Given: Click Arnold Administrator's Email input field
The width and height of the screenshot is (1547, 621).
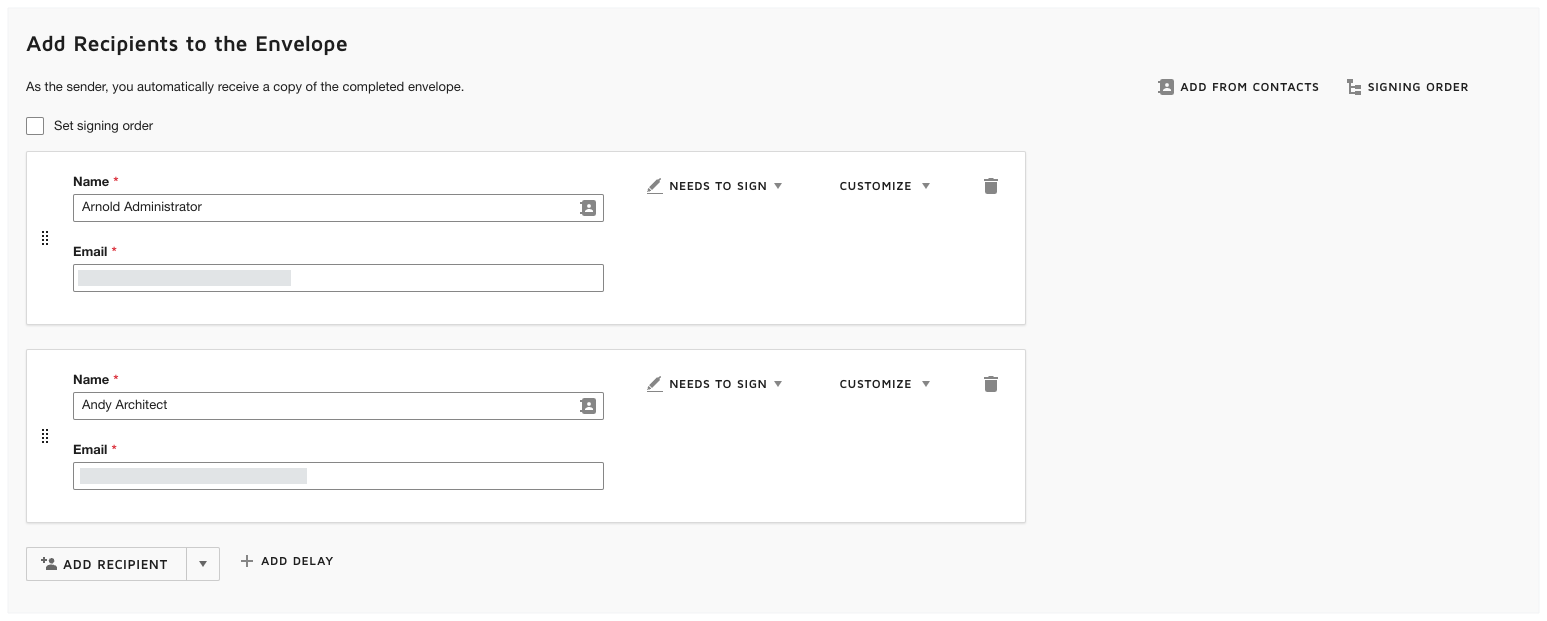Looking at the screenshot, I should tap(338, 277).
